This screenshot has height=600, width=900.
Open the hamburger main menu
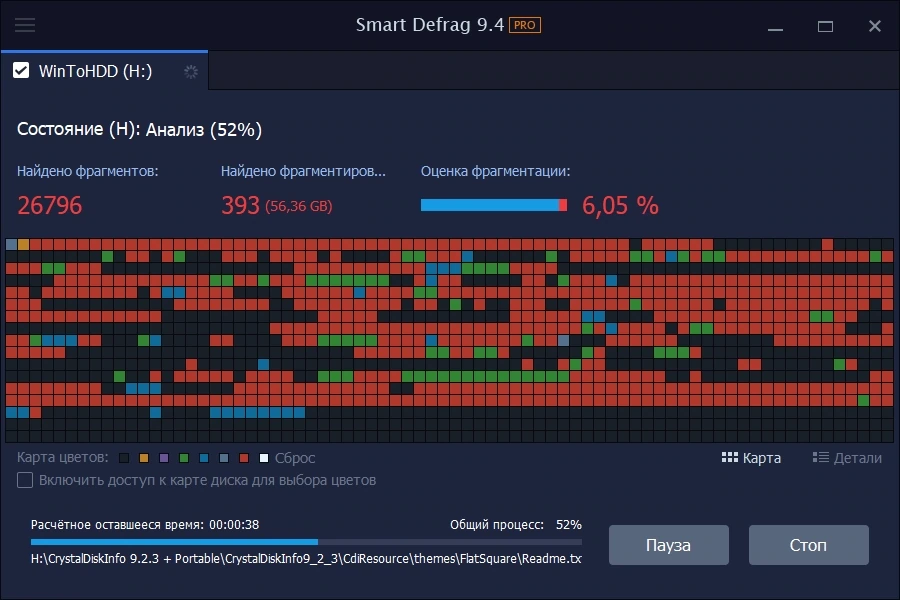pos(25,25)
